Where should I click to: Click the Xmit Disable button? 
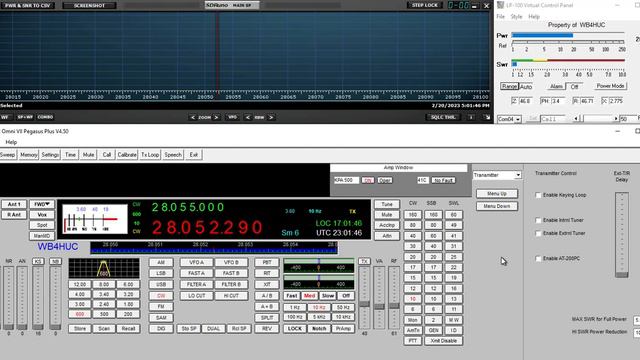[443, 341]
